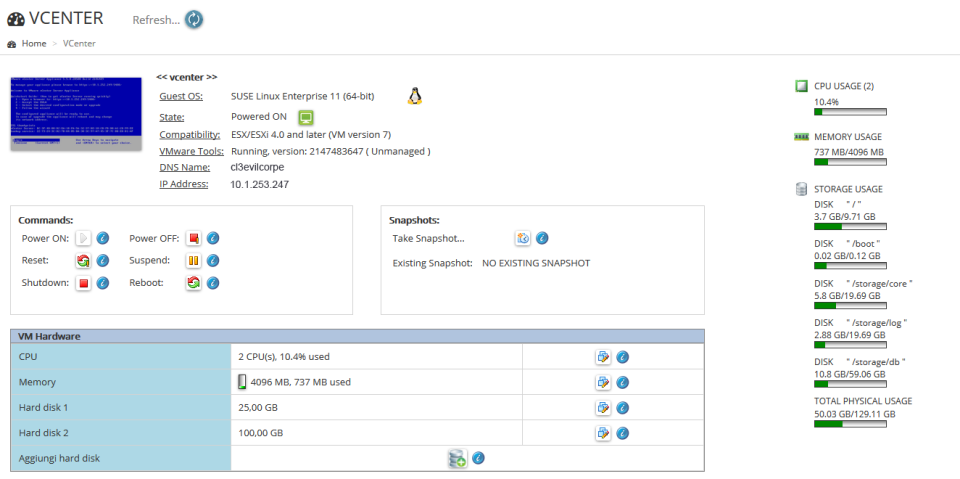Click the Linux penguin icon
960x479 pixels.
(415, 96)
